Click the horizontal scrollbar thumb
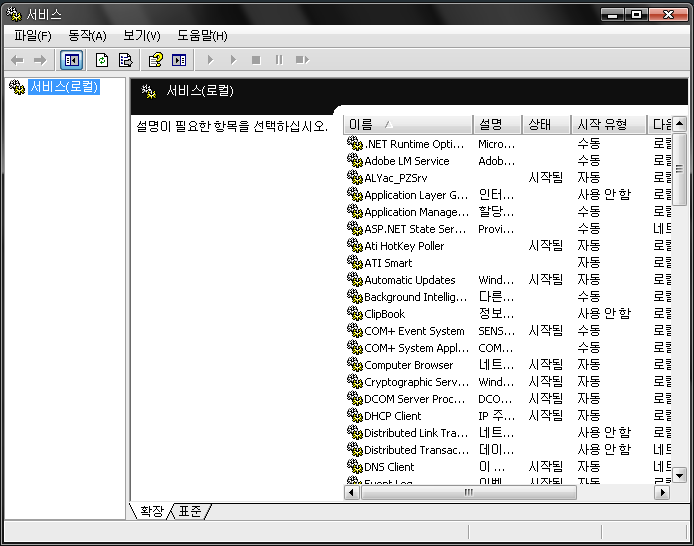This screenshot has height=546, width=694. [469, 492]
